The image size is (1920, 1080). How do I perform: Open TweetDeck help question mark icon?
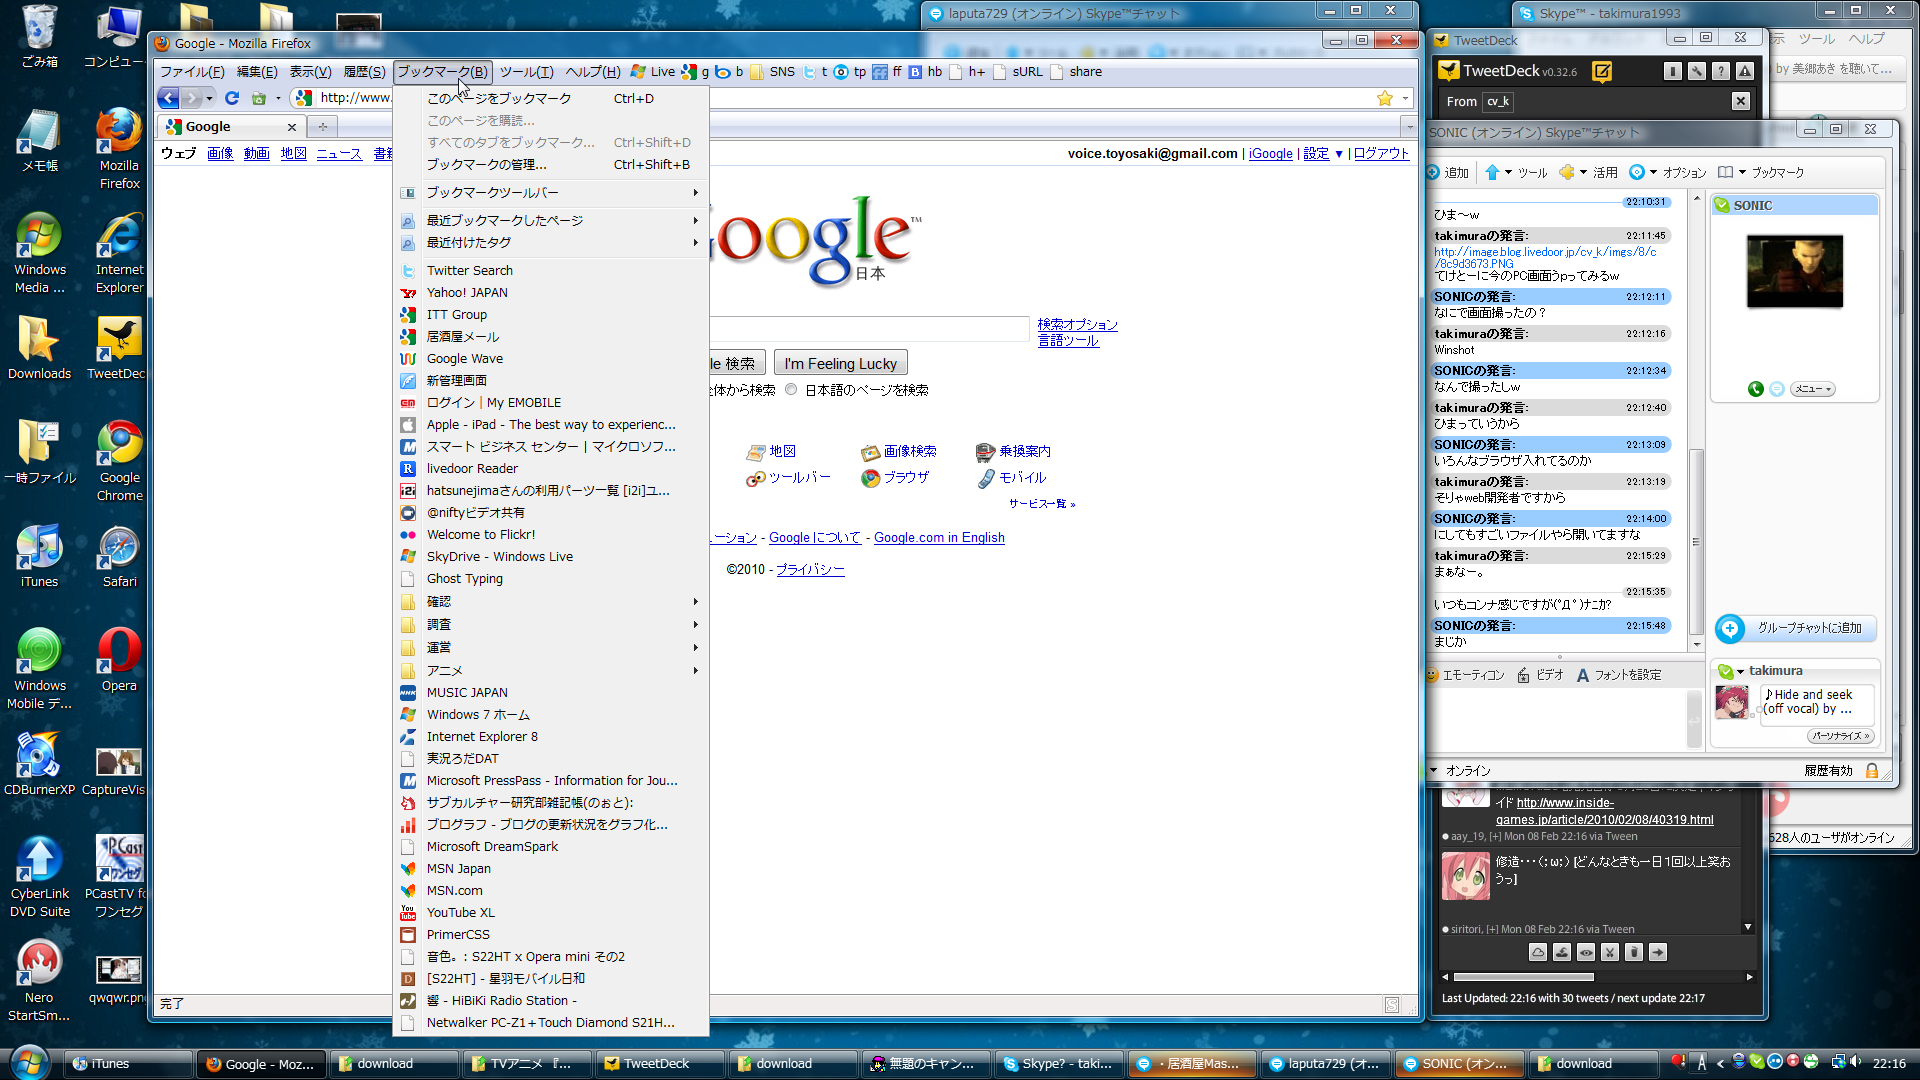[1721, 71]
